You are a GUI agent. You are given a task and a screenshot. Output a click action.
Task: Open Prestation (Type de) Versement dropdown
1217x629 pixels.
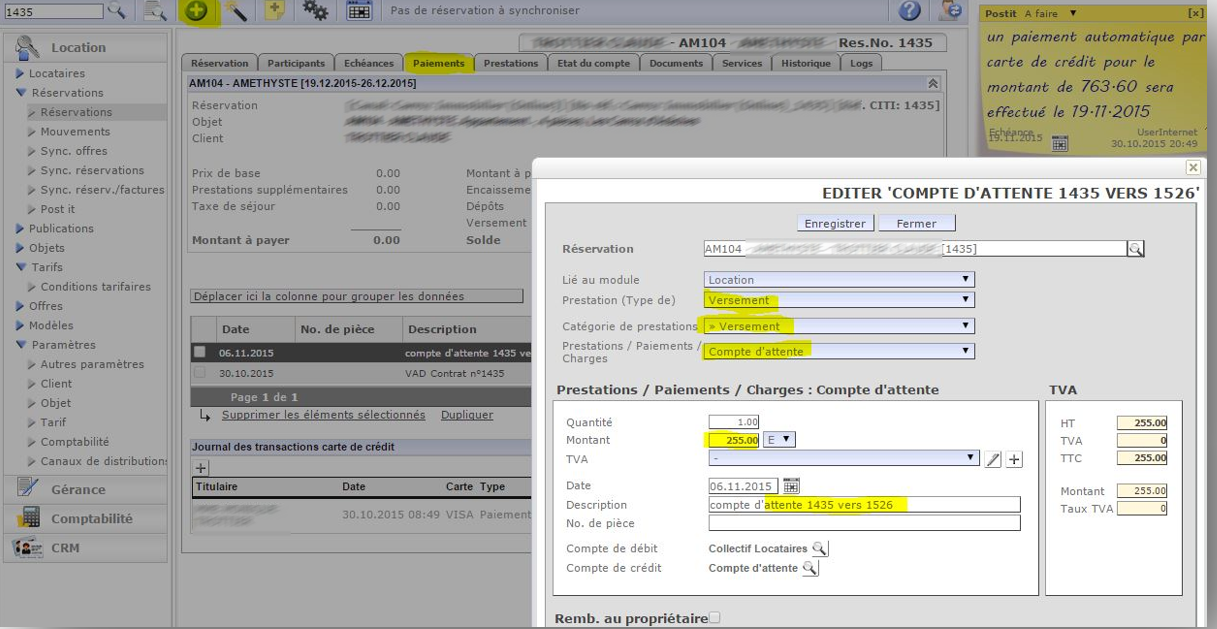838,300
